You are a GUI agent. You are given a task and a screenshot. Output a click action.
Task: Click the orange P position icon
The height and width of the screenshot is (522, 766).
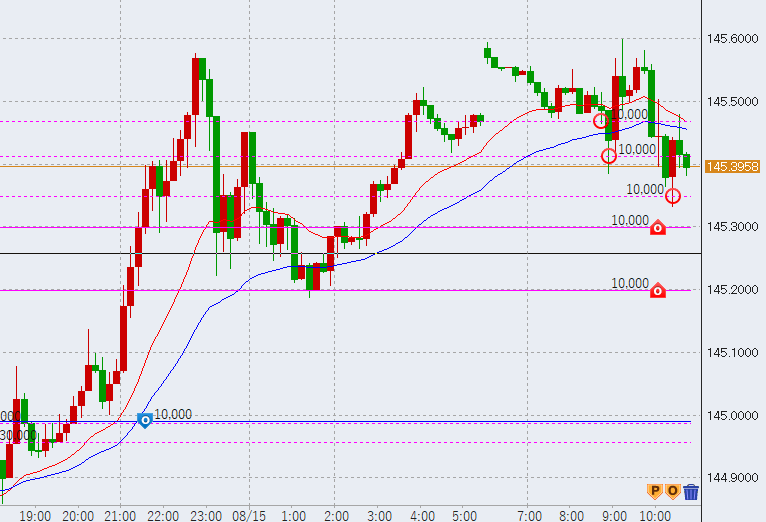point(656,491)
